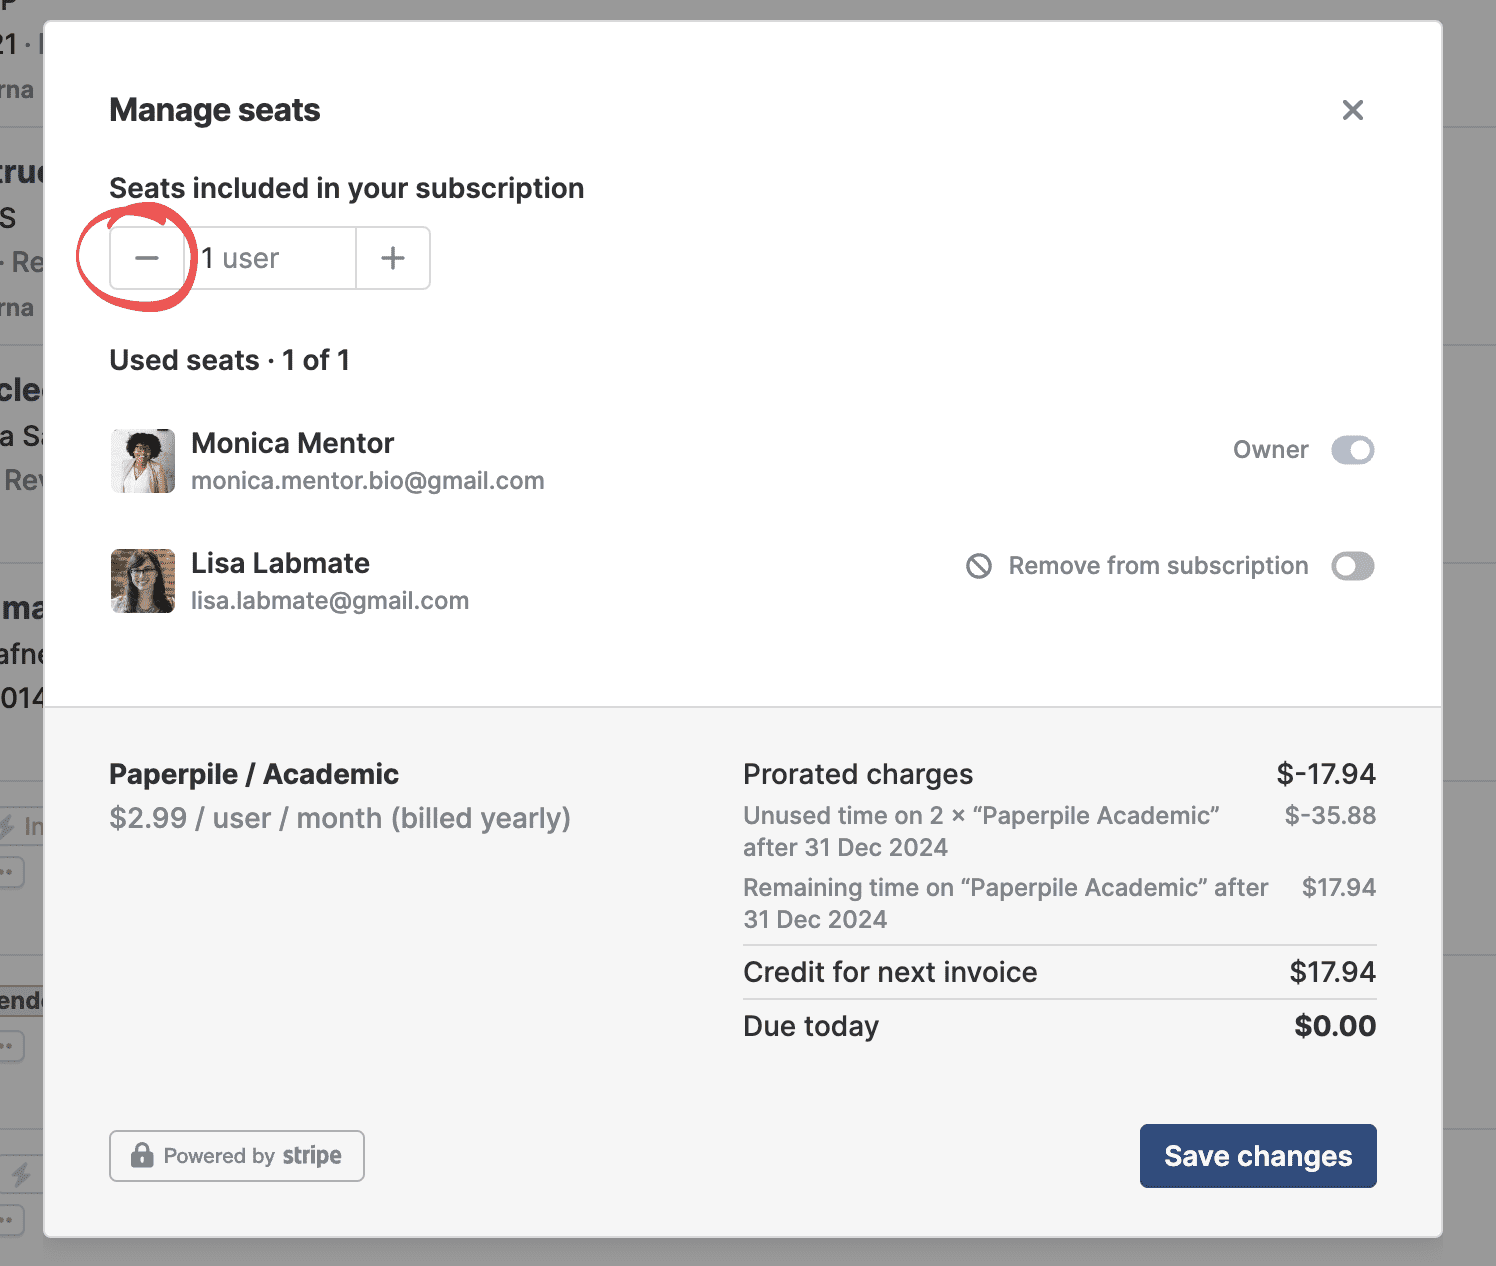Click the Paperpile / Academic plan name
The height and width of the screenshot is (1266, 1496).
click(x=254, y=774)
